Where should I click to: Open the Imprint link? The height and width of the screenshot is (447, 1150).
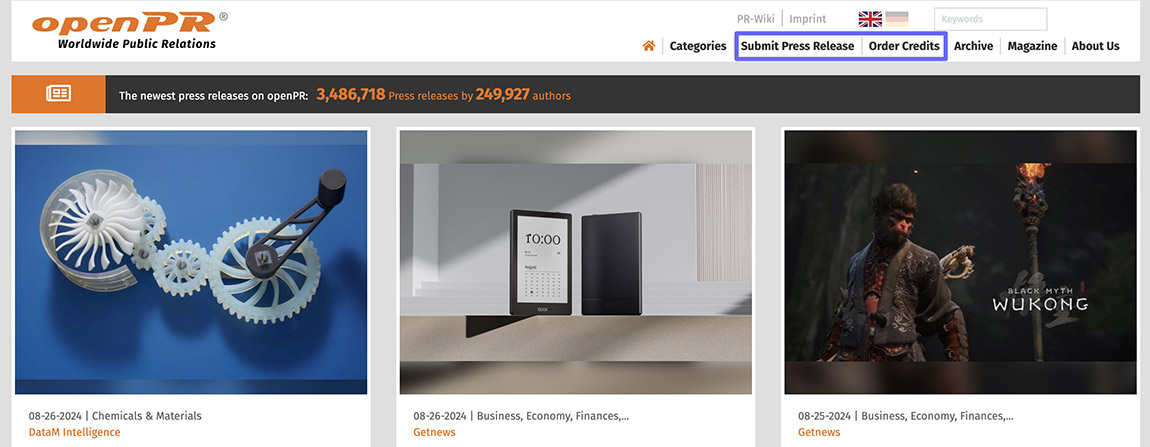coord(807,19)
